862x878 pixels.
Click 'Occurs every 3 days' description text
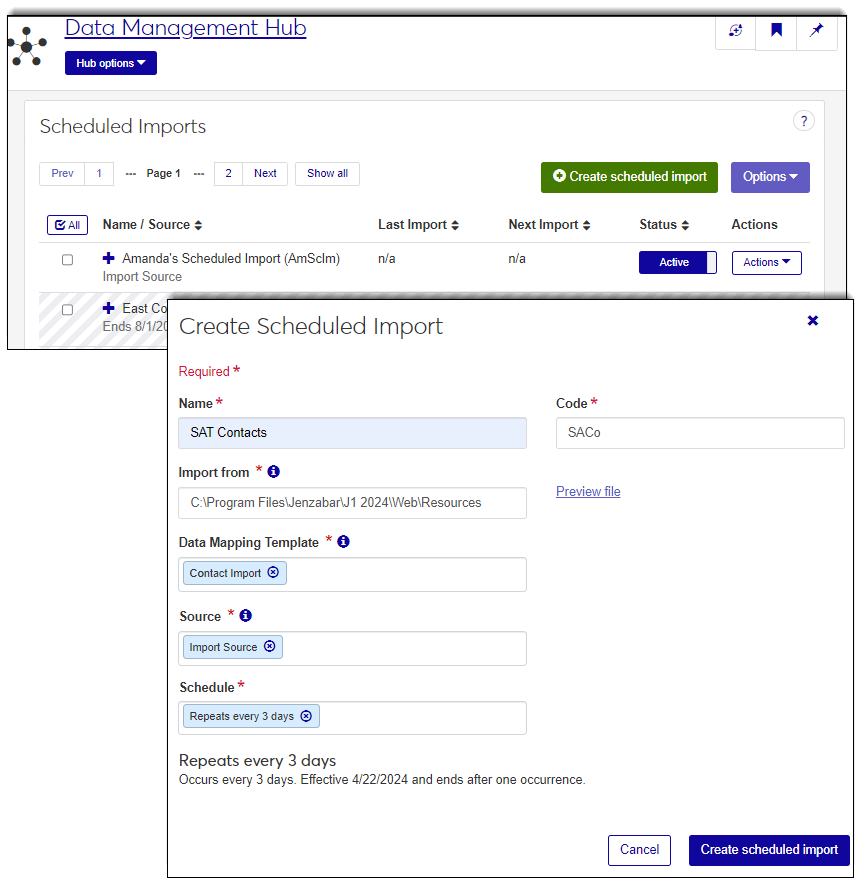click(x=381, y=779)
